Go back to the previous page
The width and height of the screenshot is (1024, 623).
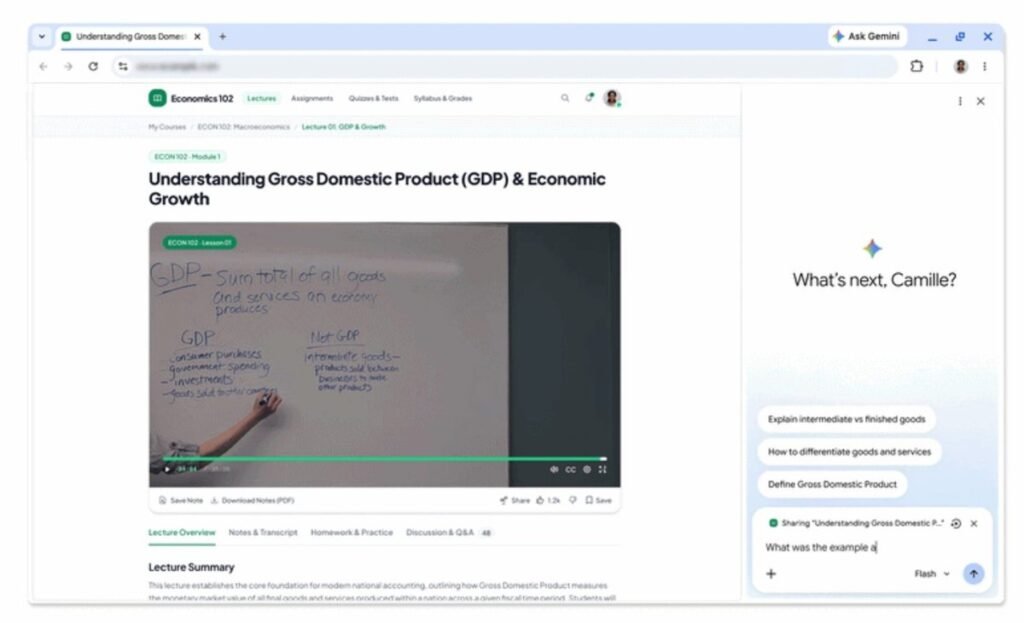point(43,67)
